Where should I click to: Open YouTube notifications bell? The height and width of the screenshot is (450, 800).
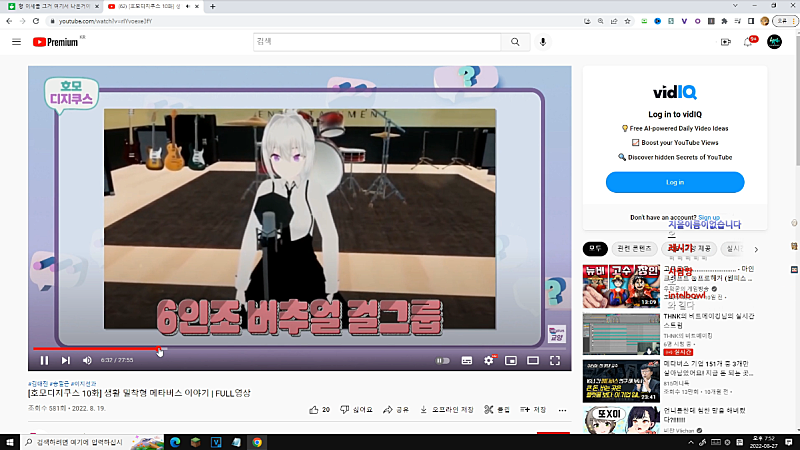pyautogui.click(x=748, y=42)
